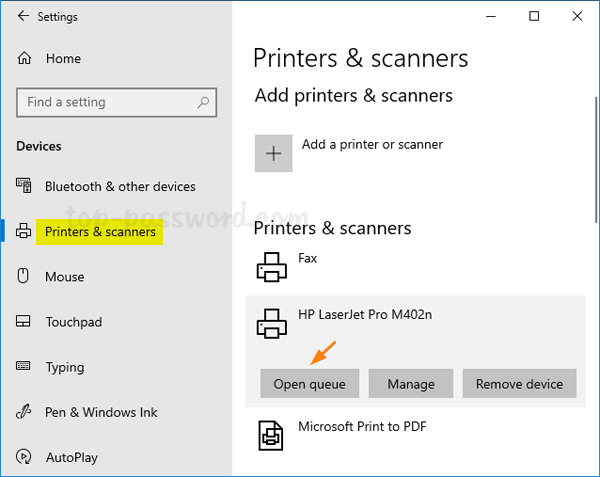This screenshot has height=477, width=600.
Task: Click the Touchpad icon in sidebar
Action: coord(25,322)
